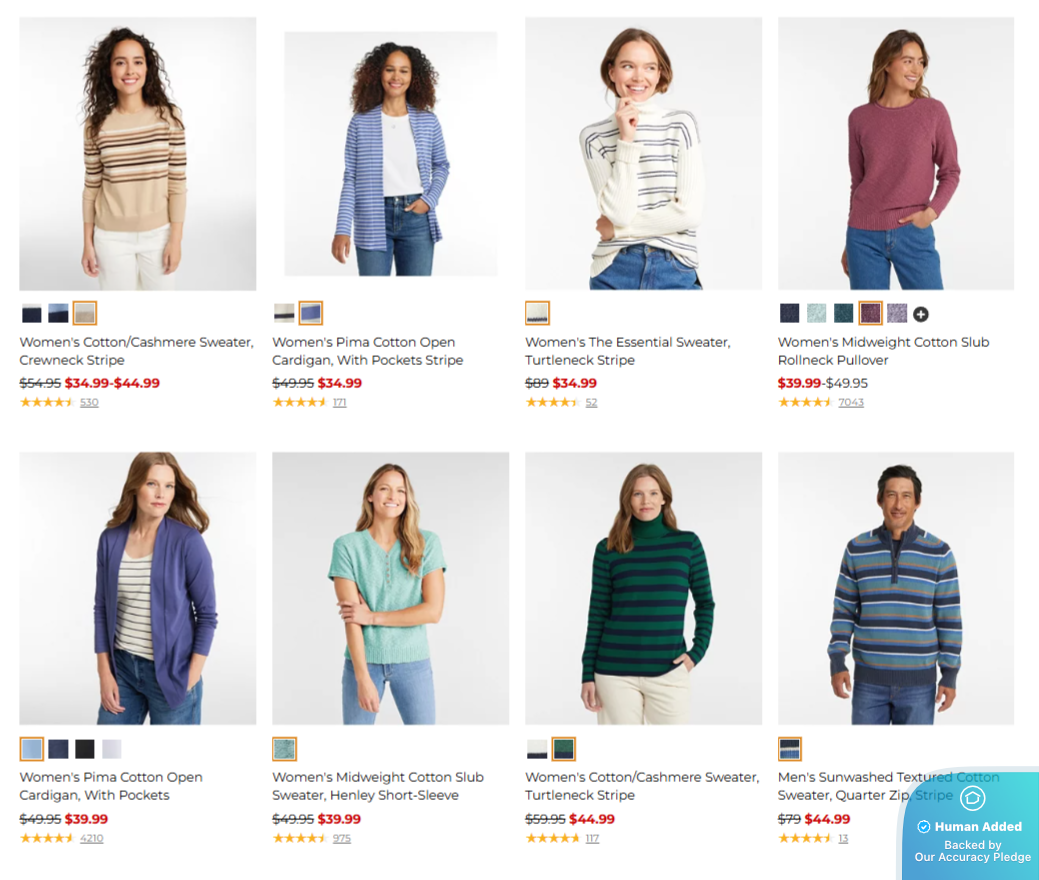Select the blue swatch on the Pima Cotton Open Cardigan Stripe
1039x880 pixels.
pos(311,313)
